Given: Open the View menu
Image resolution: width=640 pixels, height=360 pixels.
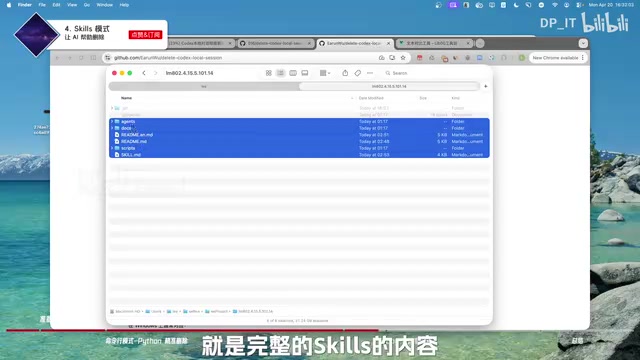Looking at the screenshot, I should click(72, 5).
